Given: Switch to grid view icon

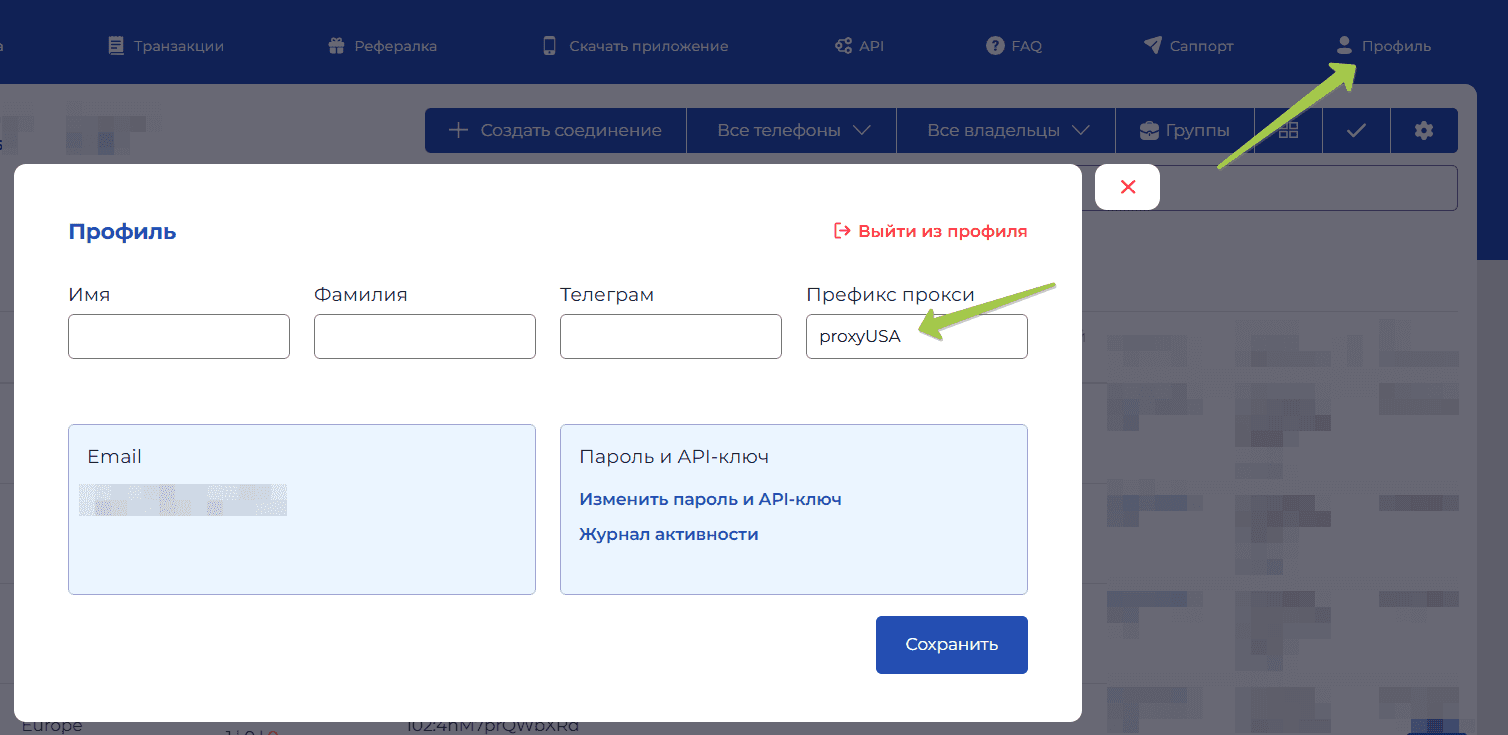Looking at the screenshot, I should (1288, 130).
